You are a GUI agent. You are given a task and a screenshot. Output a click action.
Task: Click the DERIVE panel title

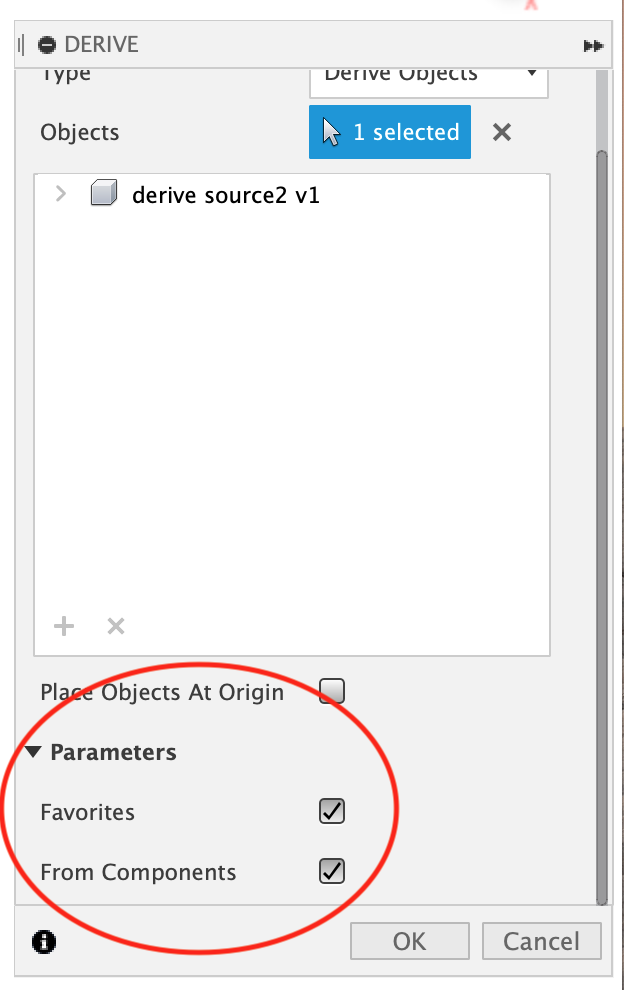101,45
